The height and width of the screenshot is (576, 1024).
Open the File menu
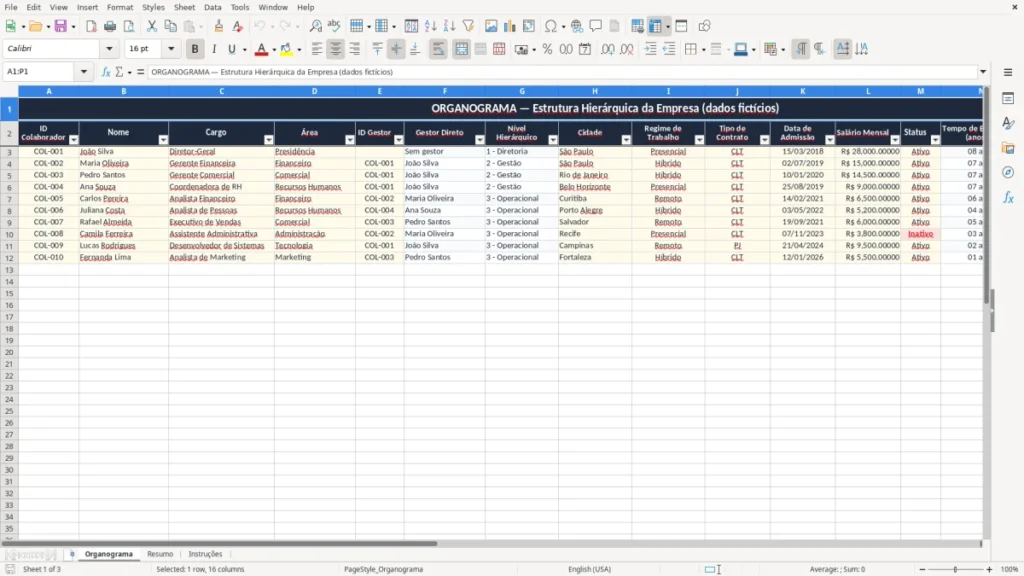(x=11, y=7)
